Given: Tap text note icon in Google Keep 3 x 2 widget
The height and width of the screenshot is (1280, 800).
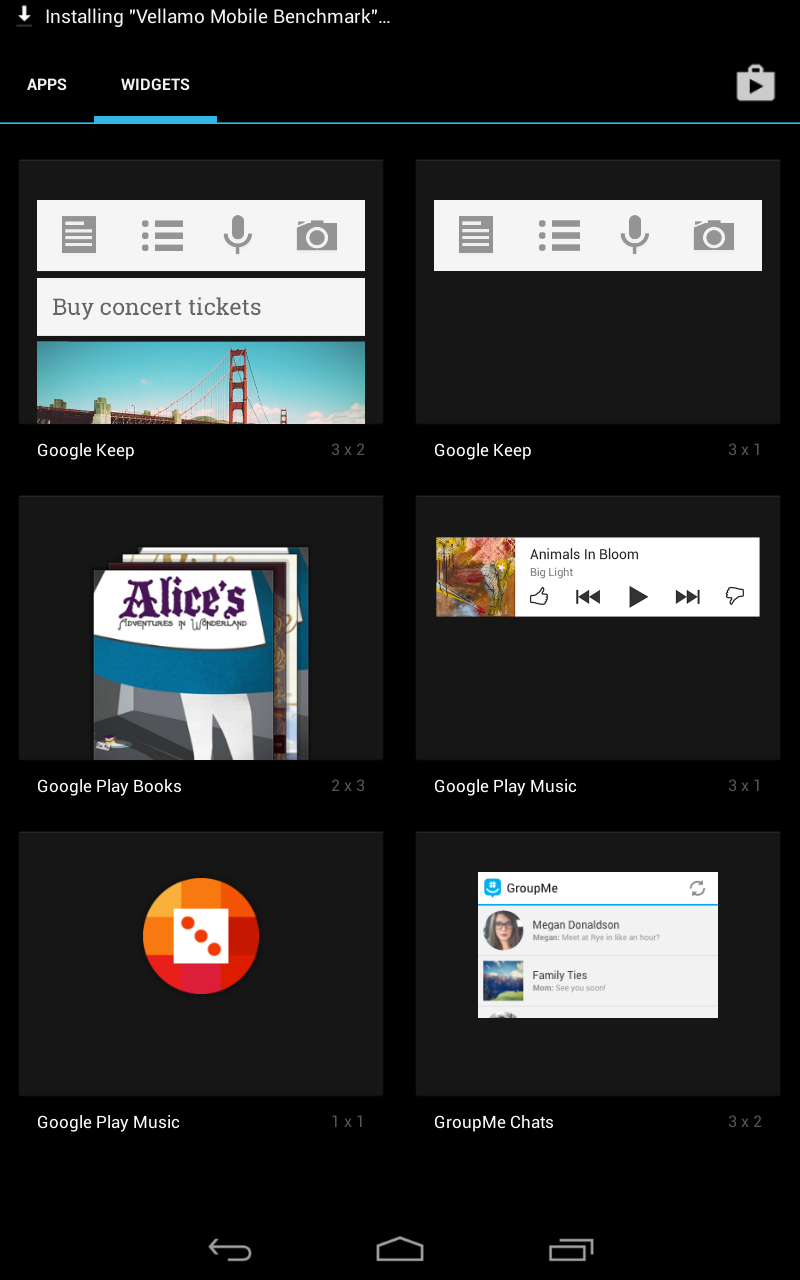Looking at the screenshot, I should [79, 235].
